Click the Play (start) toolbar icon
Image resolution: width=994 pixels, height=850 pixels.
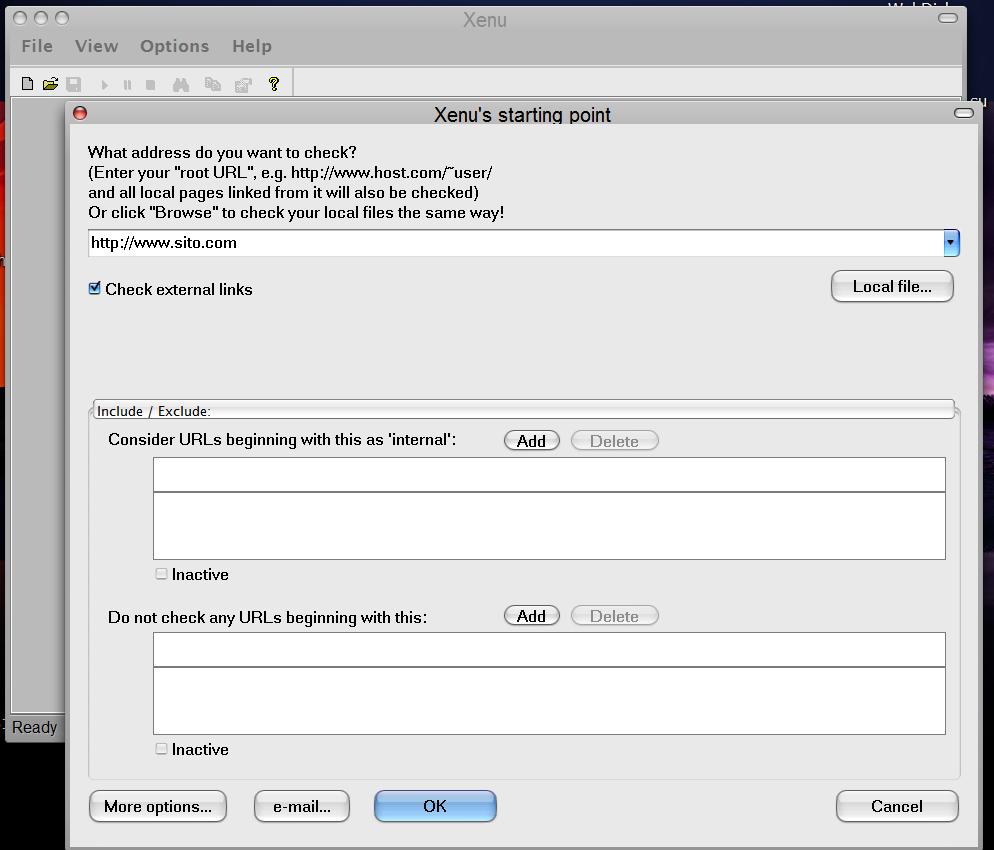coord(105,85)
